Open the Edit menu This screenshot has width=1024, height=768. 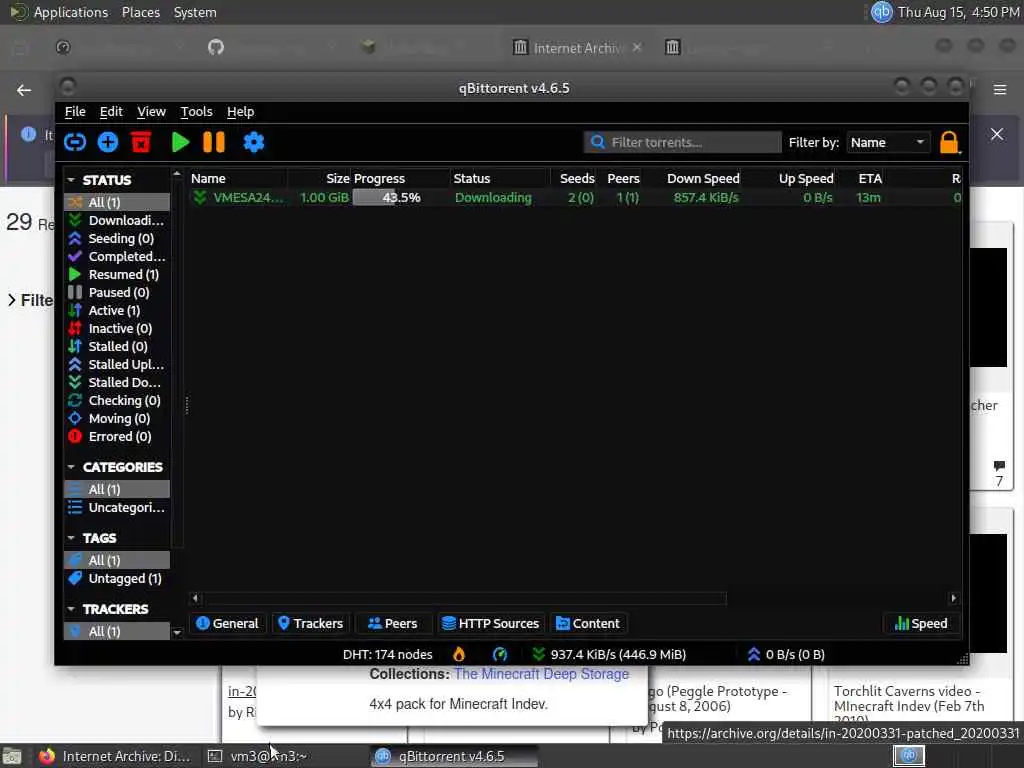coord(111,112)
